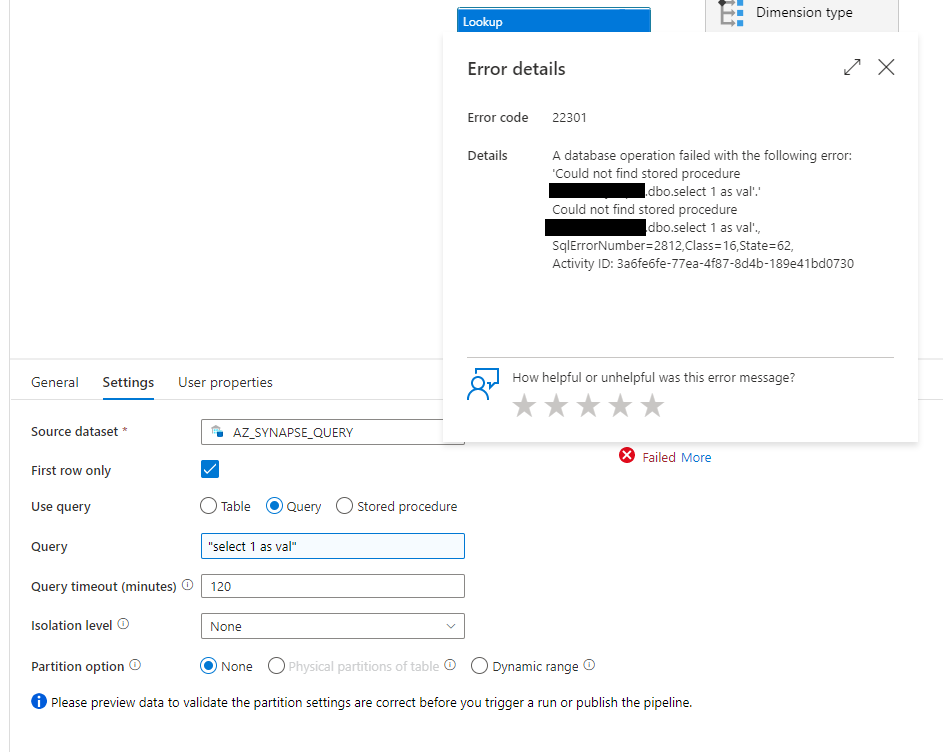
Task: Click the dataset icon beside AZ_SYNAPSE_QUERY
Action: click(x=216, y=432)
